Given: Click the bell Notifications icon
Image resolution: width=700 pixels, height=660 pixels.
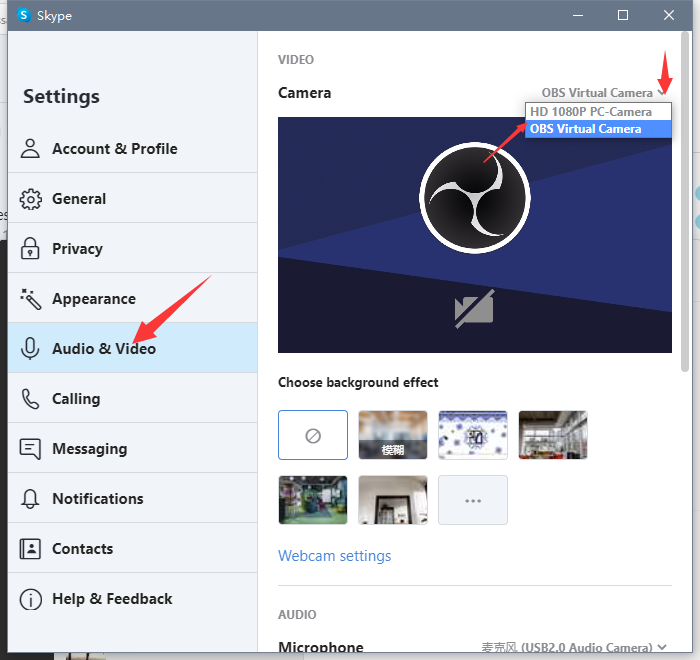Looking at the screenshot, I should [30, 499].
